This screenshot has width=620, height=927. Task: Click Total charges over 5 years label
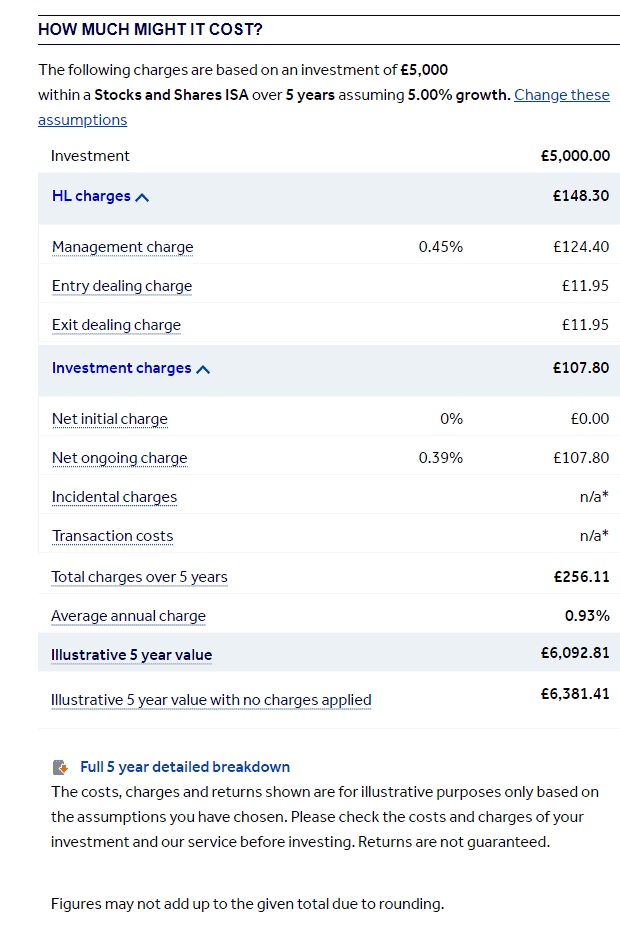point(139,577)
